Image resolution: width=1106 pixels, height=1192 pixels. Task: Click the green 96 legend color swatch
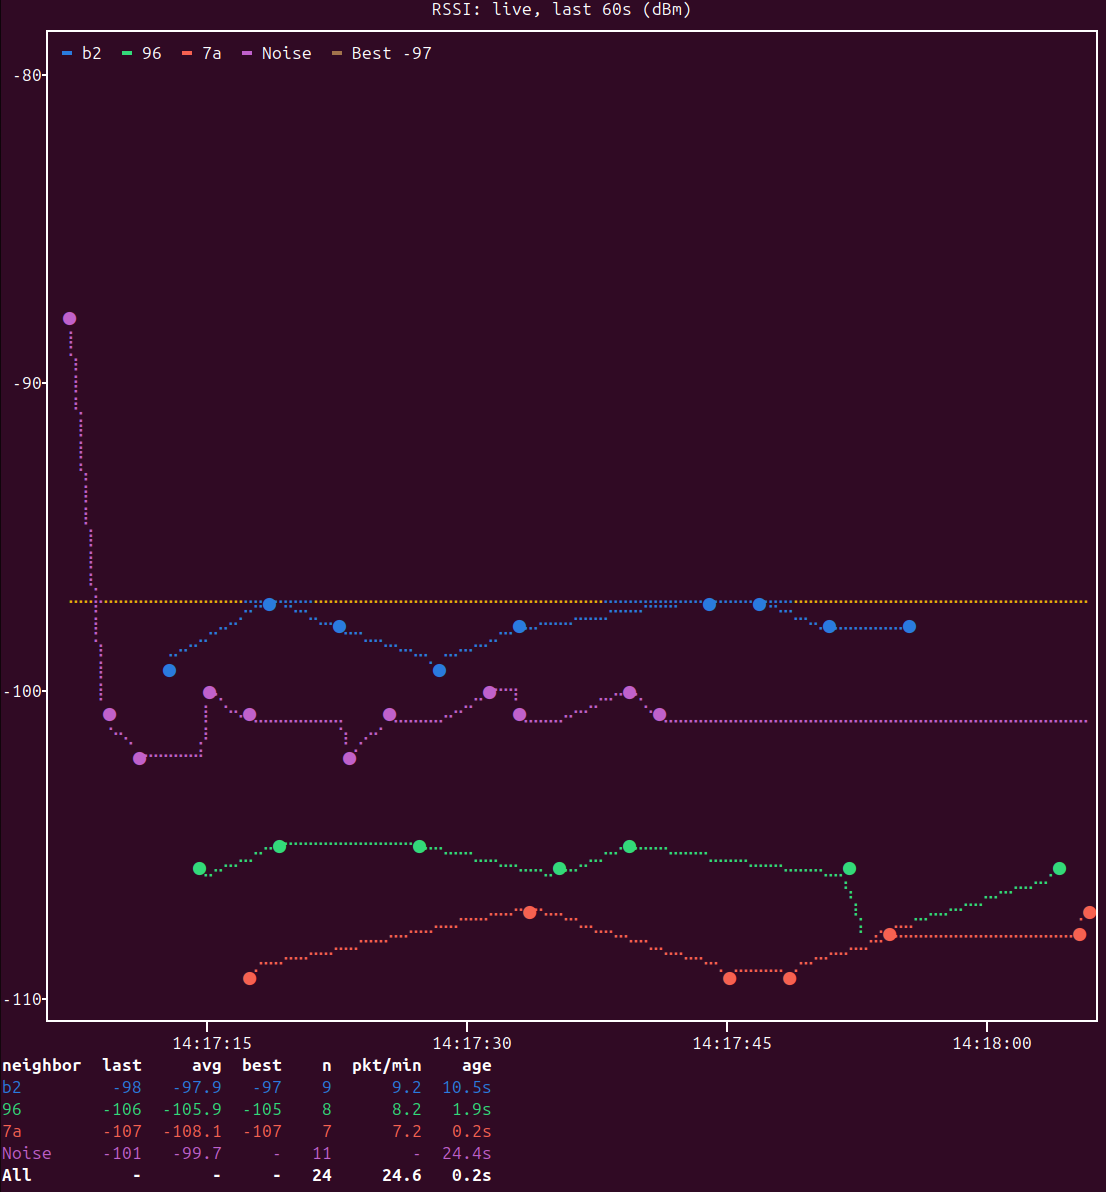pos(127,53)
